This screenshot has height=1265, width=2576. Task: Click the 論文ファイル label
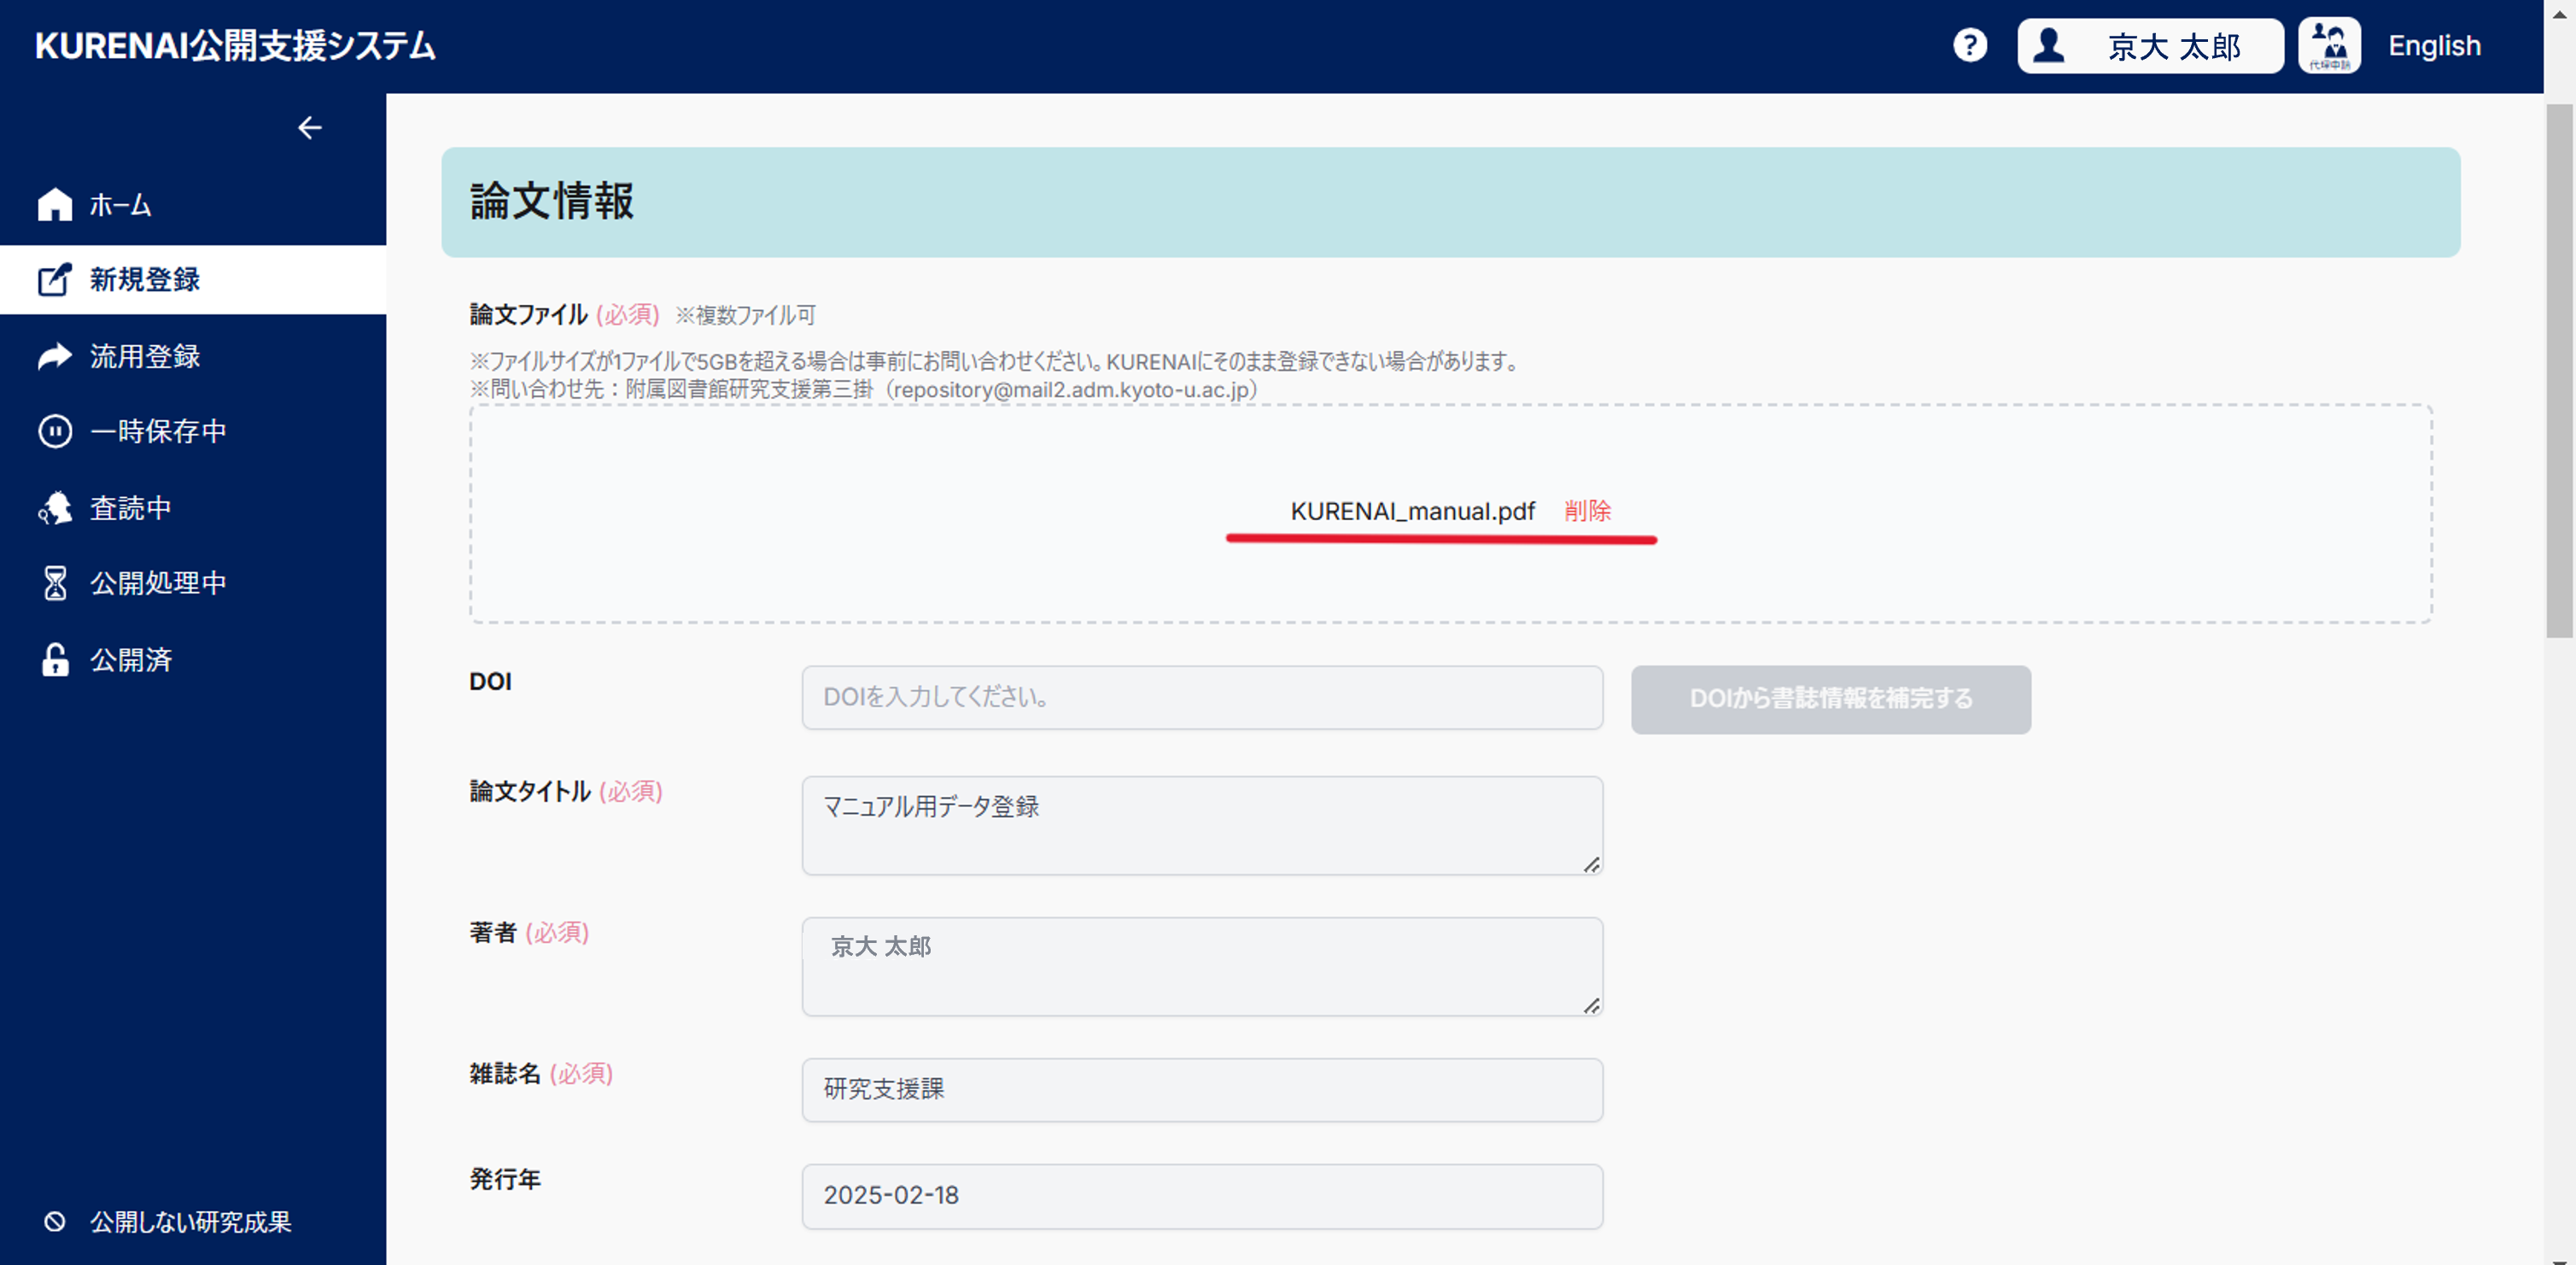coord(528,315)
